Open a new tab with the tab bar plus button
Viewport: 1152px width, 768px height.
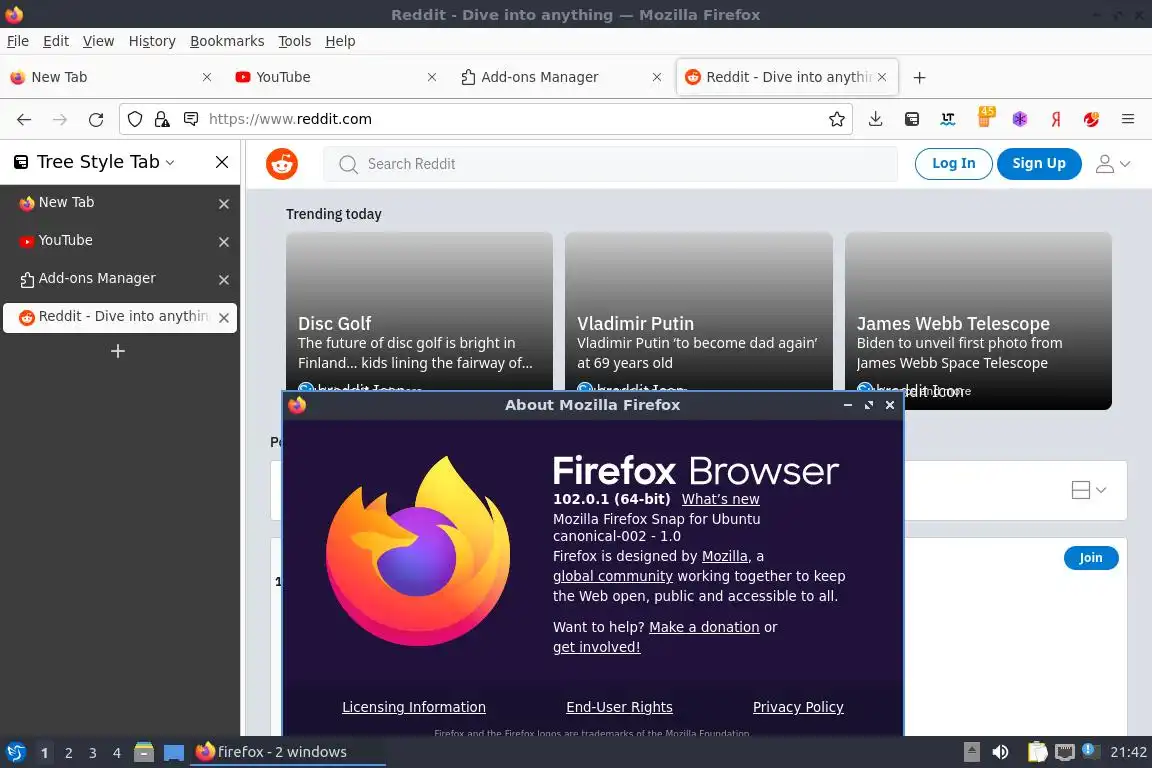point(919,77)
